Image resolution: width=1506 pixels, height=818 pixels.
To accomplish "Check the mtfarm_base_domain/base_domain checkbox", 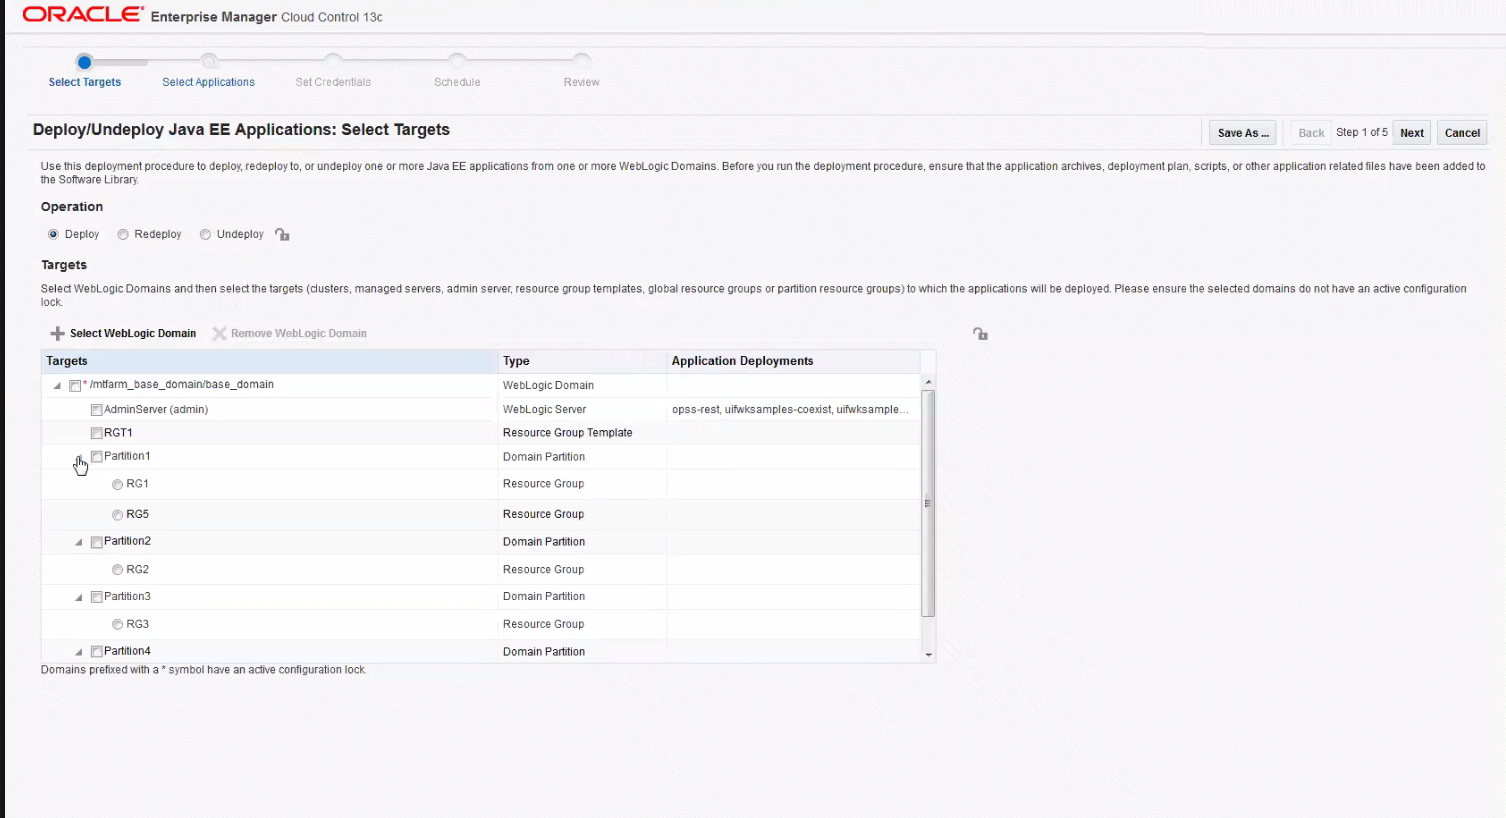I will tap(75, 386).
